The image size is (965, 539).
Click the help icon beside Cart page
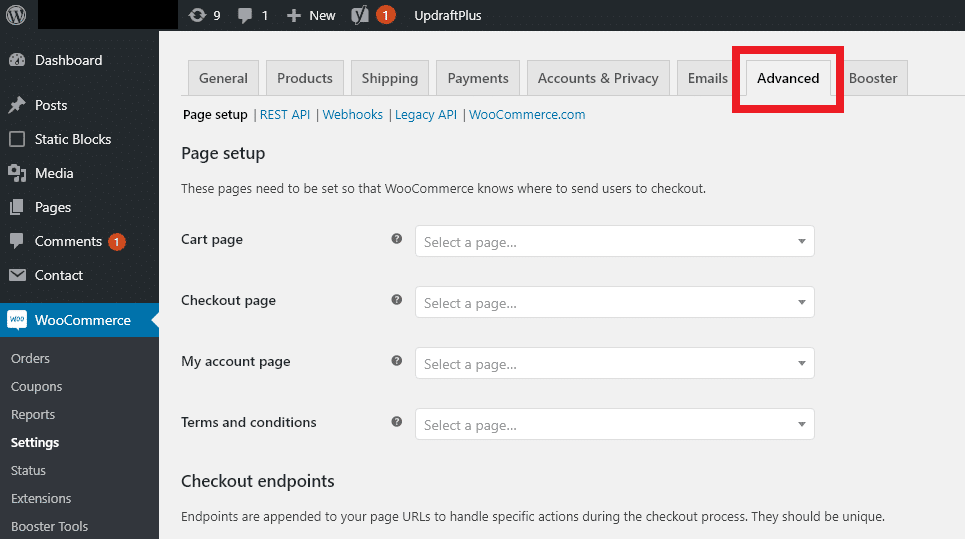pyautogui.click(x=397, y=239)
